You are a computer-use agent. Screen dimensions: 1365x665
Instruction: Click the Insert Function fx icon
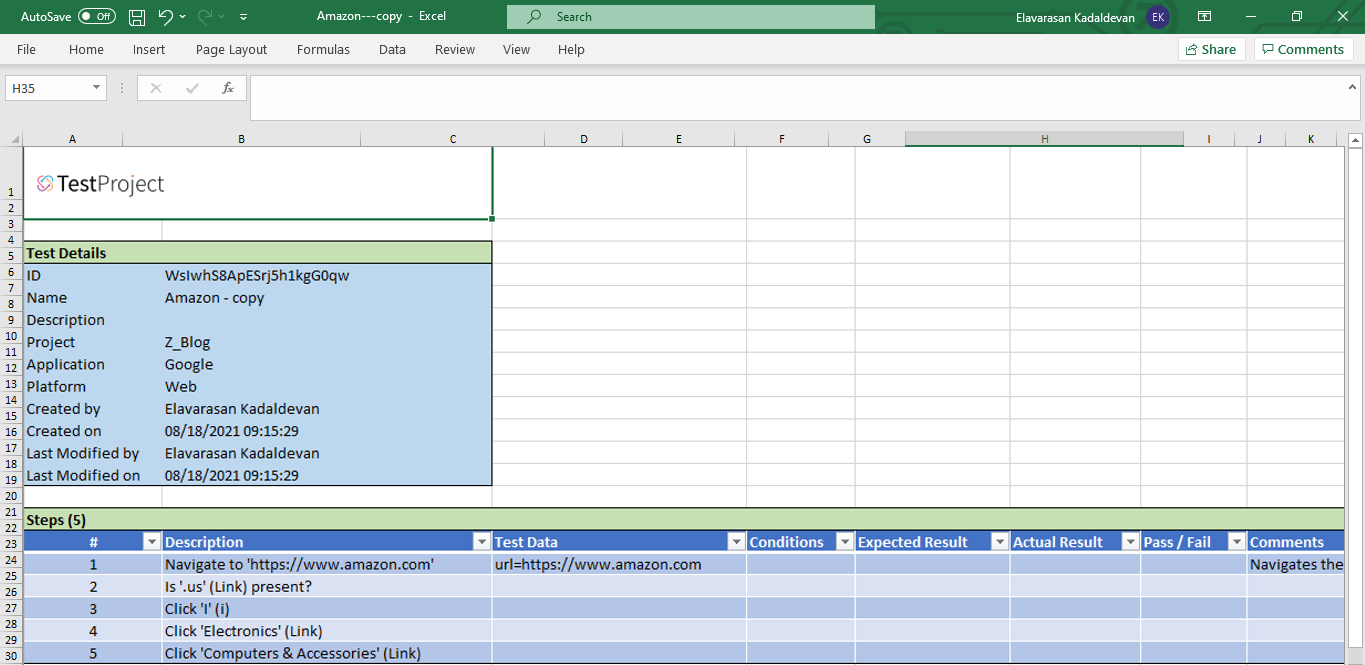pos(228,88)
